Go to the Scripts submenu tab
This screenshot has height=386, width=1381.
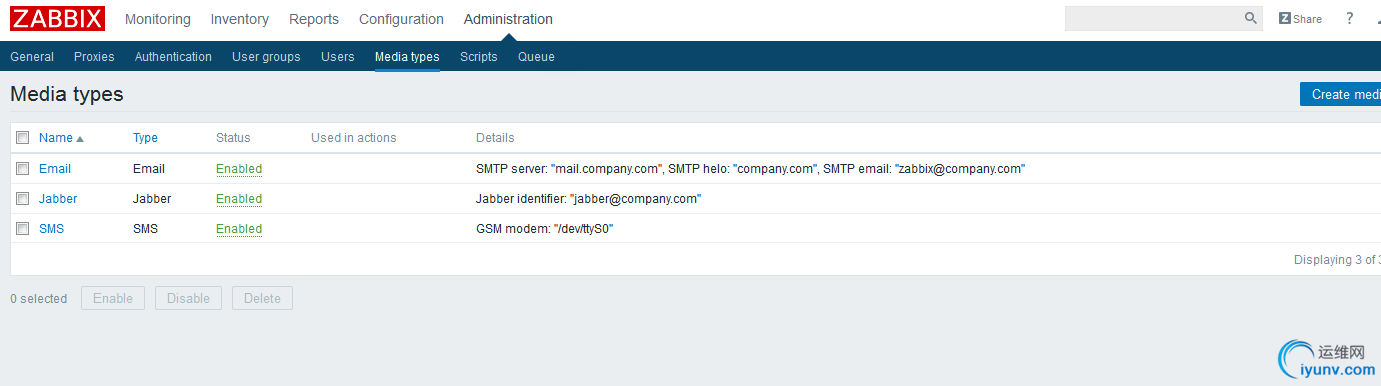coord(479,57)
